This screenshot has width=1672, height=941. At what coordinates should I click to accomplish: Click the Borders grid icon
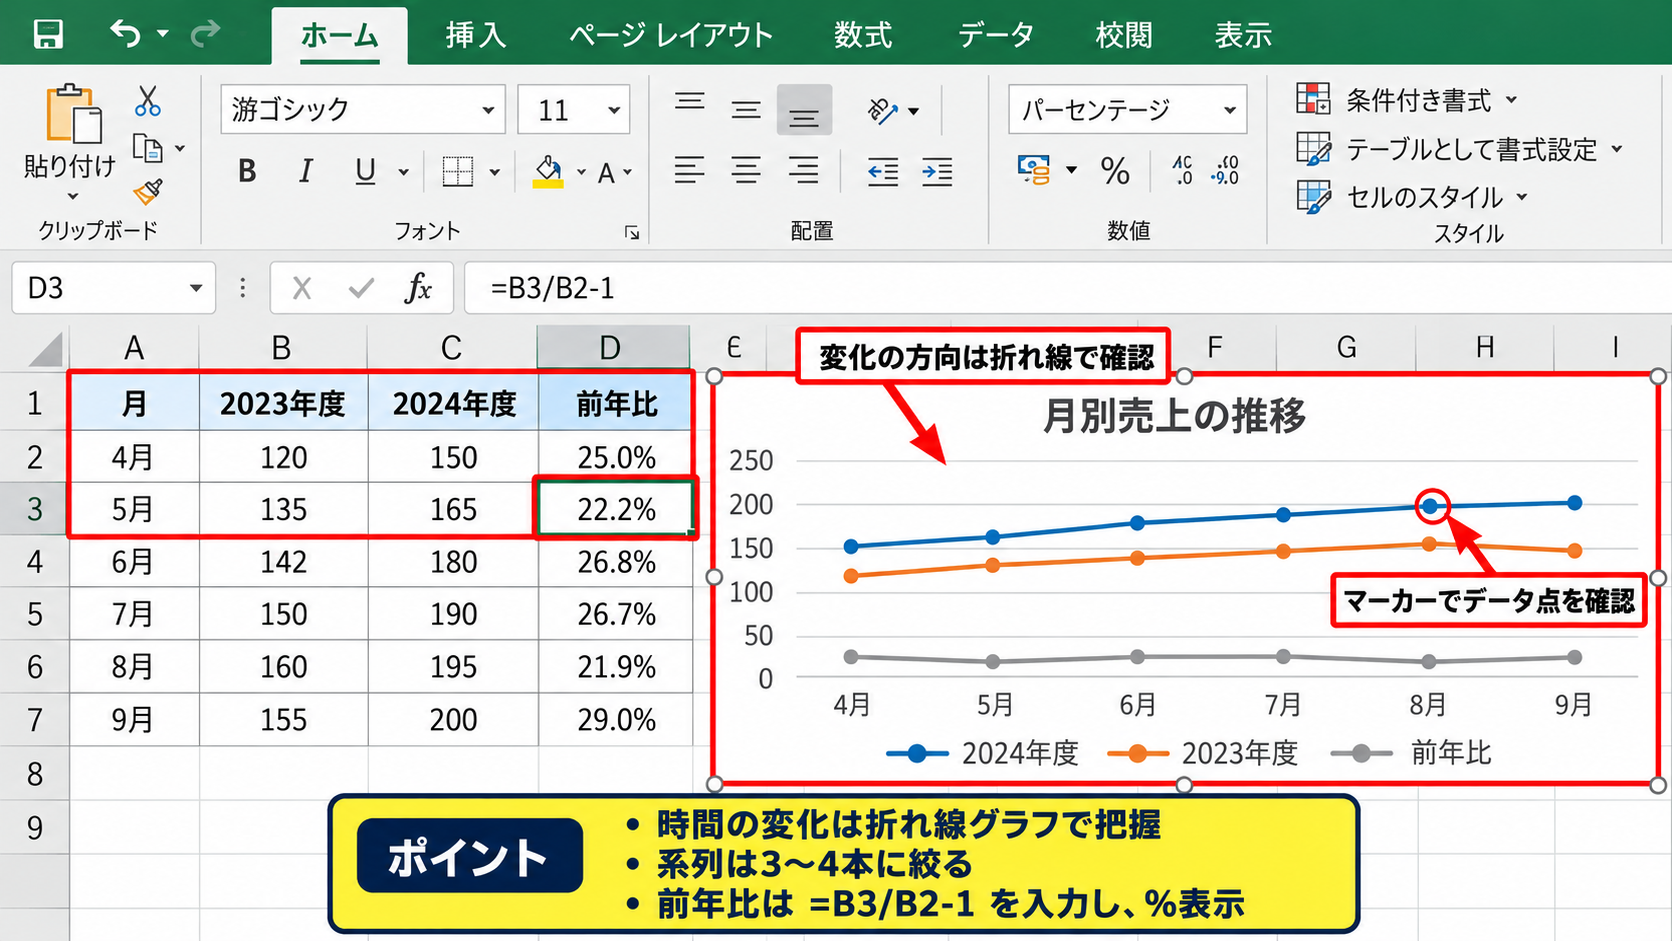(x=458, y=172)
